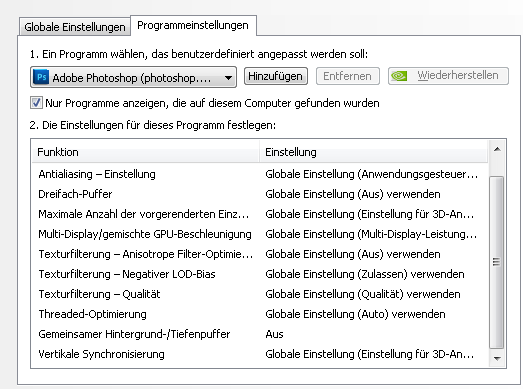The image size is (523, 389).
Task: Open Antialiasing – Einstellung setting value dropdown
Action: click(x=372, y=174)
